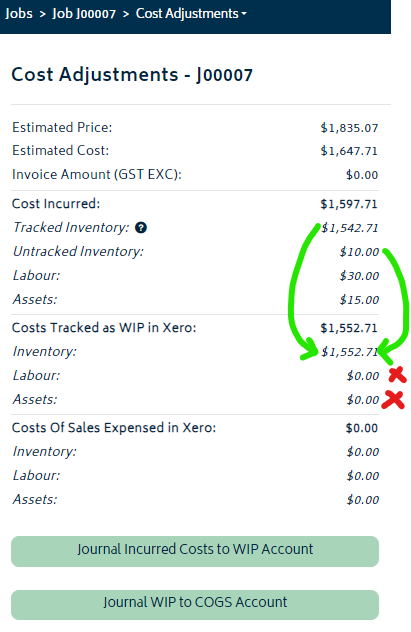Viewport: 411px width, 632px height.
Task: Click the Costs Tracked as WIP in Xero label
Action: 104,328
